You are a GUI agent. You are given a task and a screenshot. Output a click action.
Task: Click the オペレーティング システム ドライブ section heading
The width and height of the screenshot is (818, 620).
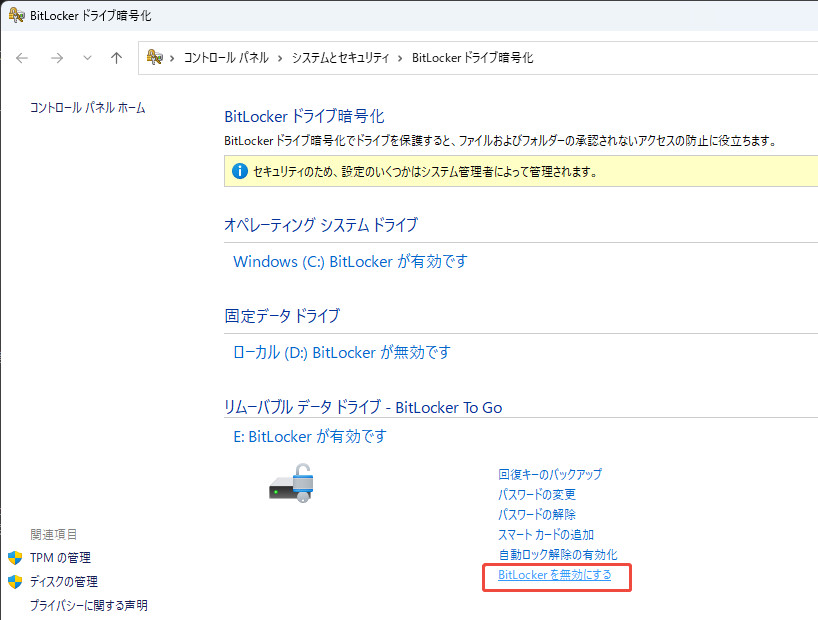(x=321, y=224)
